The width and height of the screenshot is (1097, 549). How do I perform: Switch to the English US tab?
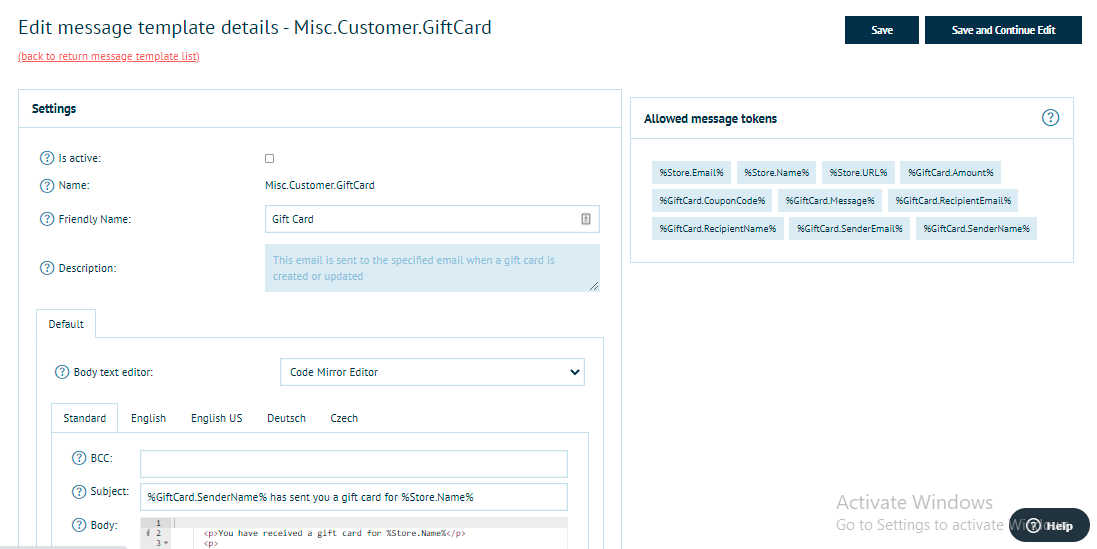(x=216, y=418)
